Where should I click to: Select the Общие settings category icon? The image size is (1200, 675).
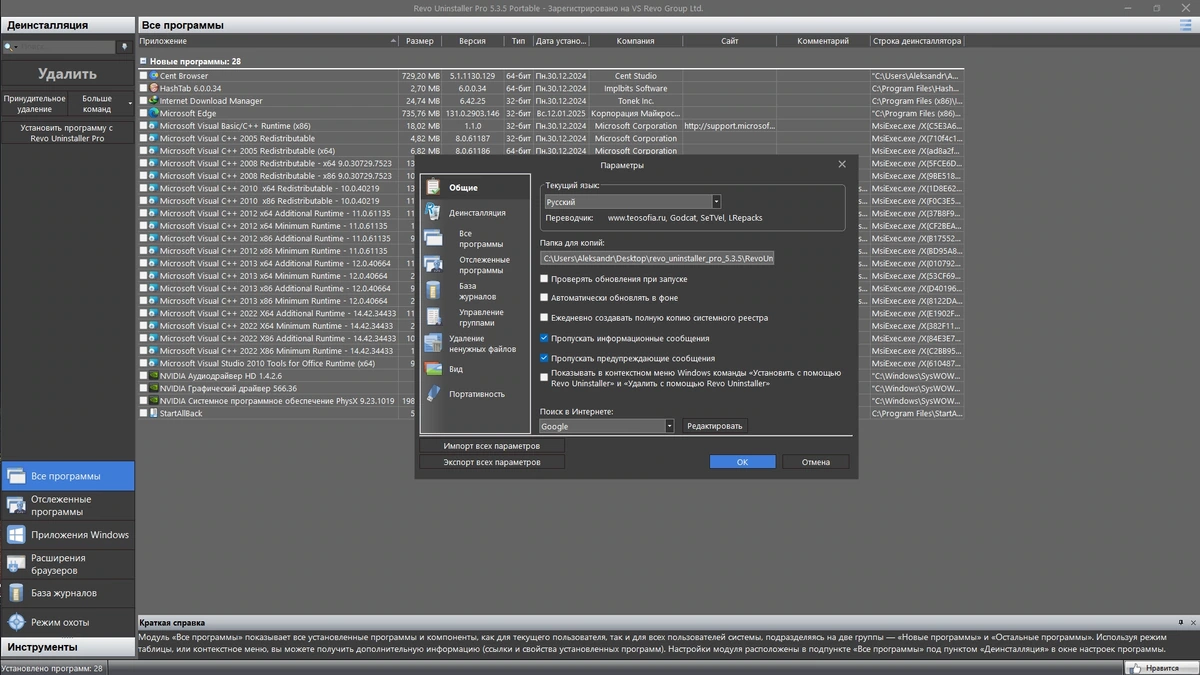pos(433,187)
